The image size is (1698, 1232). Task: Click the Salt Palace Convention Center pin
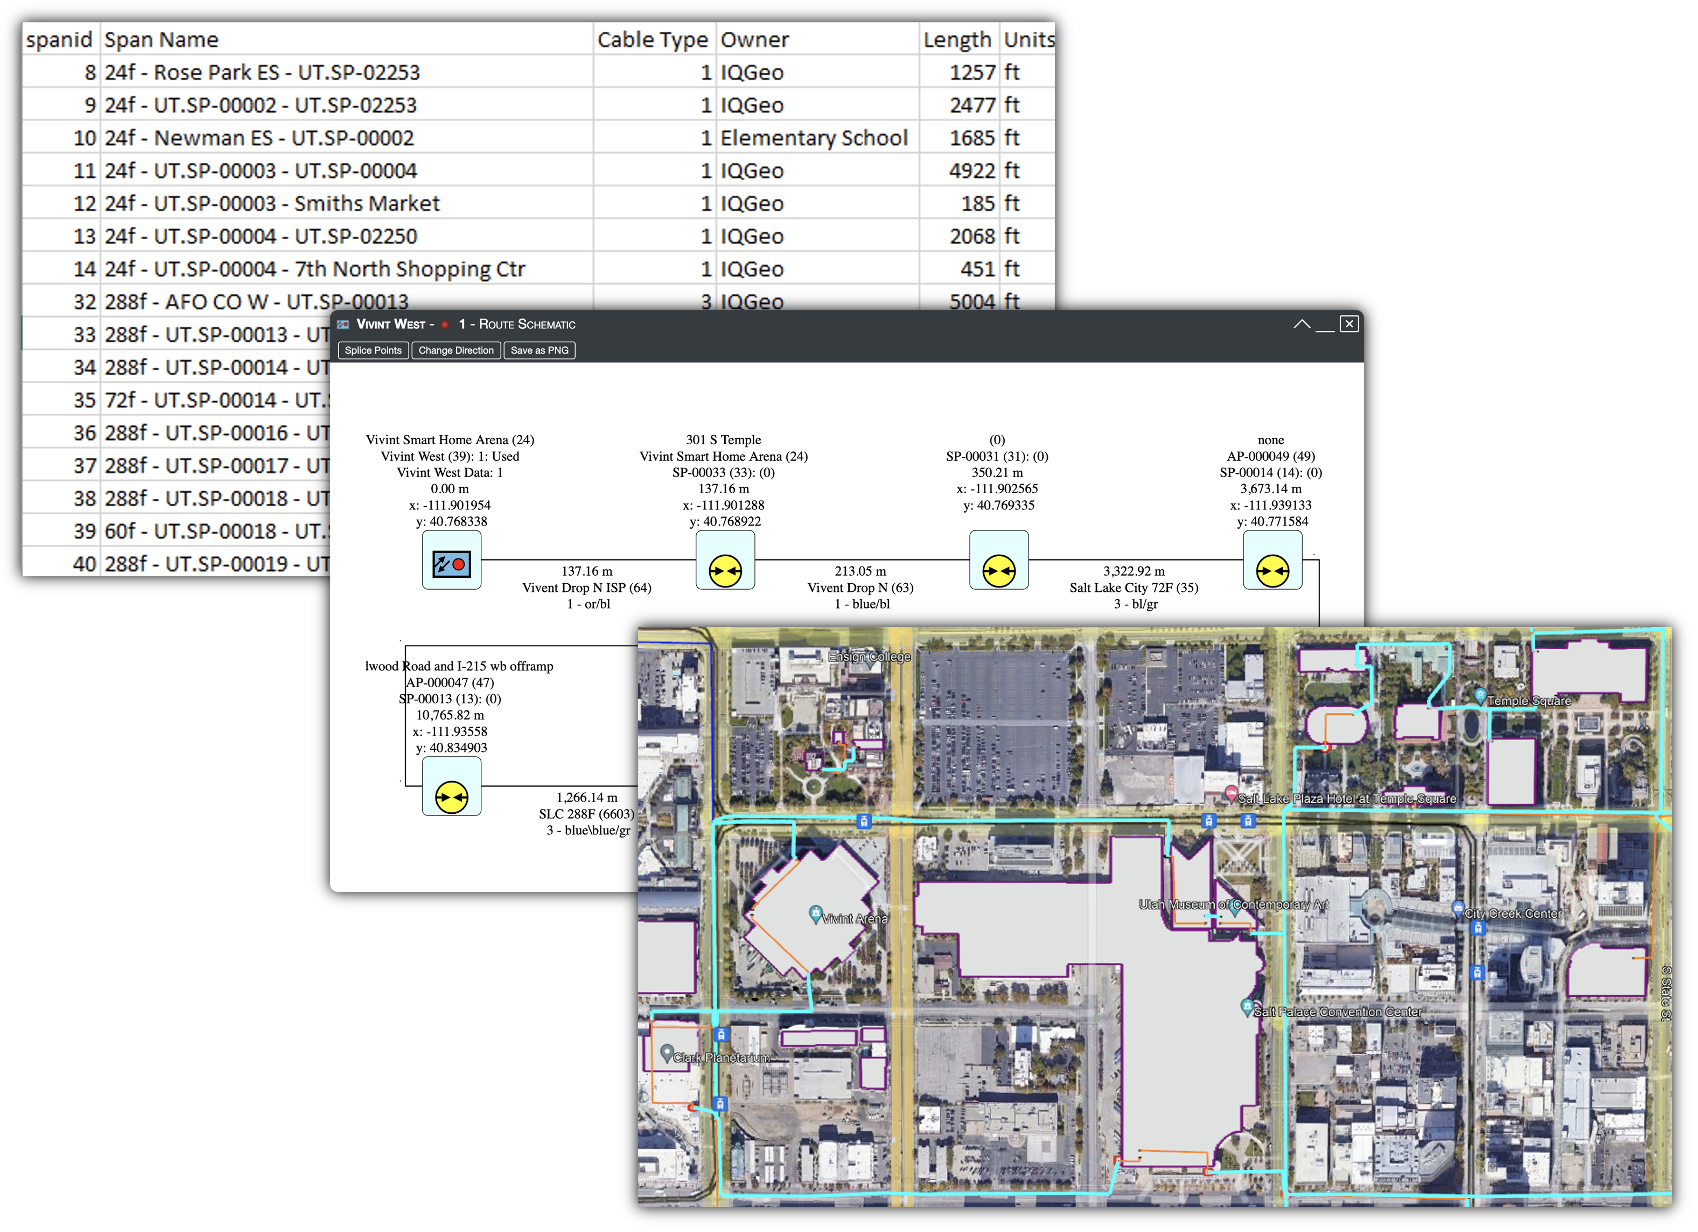click(1247, 1007)
